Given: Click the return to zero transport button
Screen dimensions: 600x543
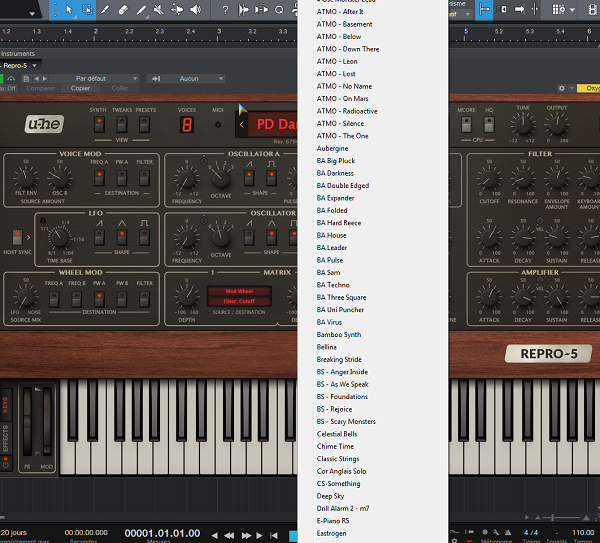Looking at the screenshot, I should tap(274, 535).
